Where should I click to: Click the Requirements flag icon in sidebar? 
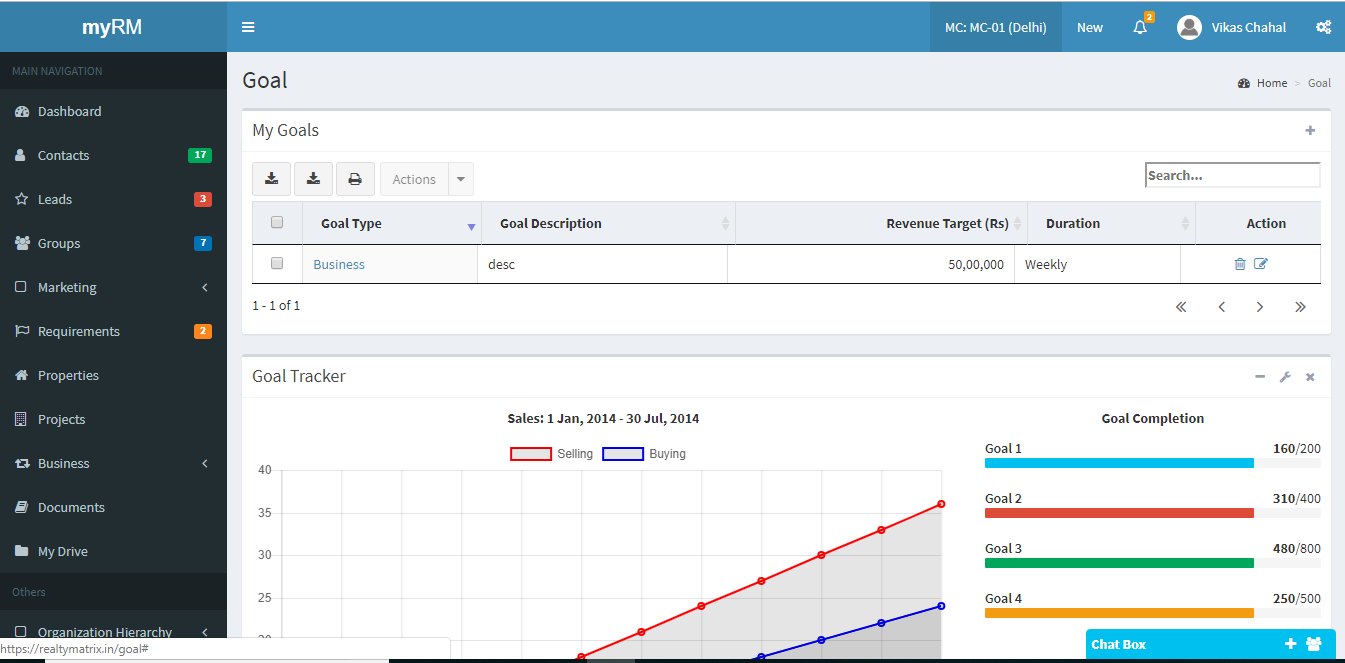[21, 331]
